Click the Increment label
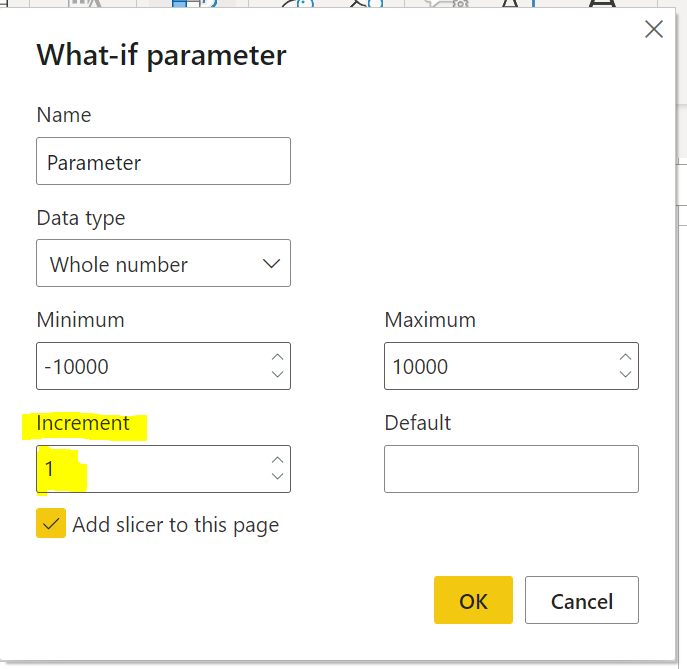 [x=83, y=423]
